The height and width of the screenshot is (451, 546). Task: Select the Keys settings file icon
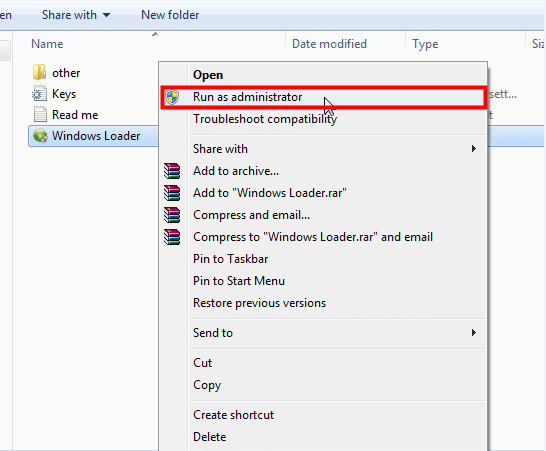(39, 93)
